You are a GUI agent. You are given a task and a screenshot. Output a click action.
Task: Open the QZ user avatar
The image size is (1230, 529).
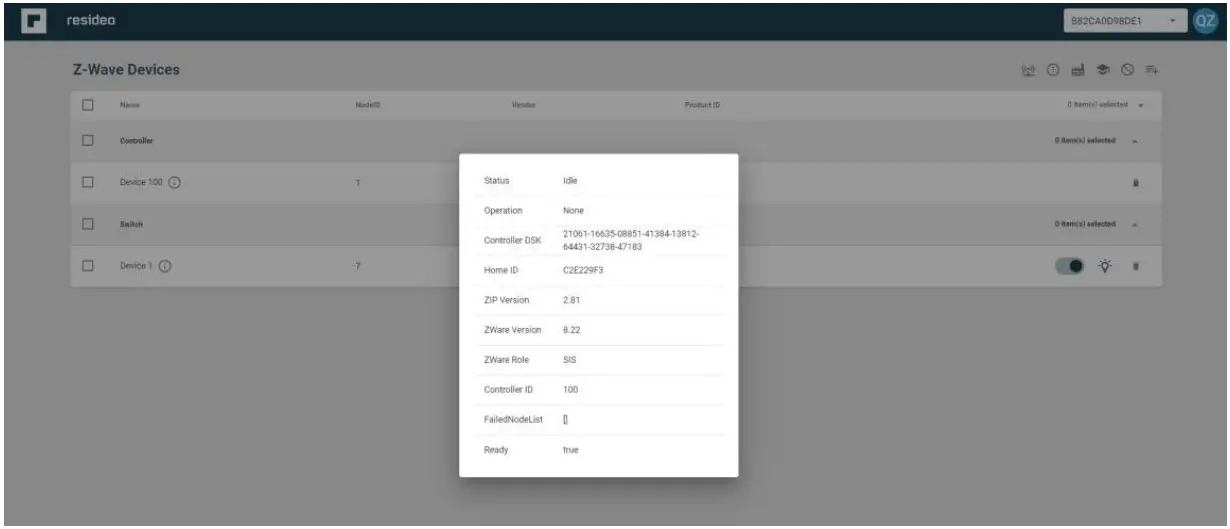click(x=1206, y=20)
